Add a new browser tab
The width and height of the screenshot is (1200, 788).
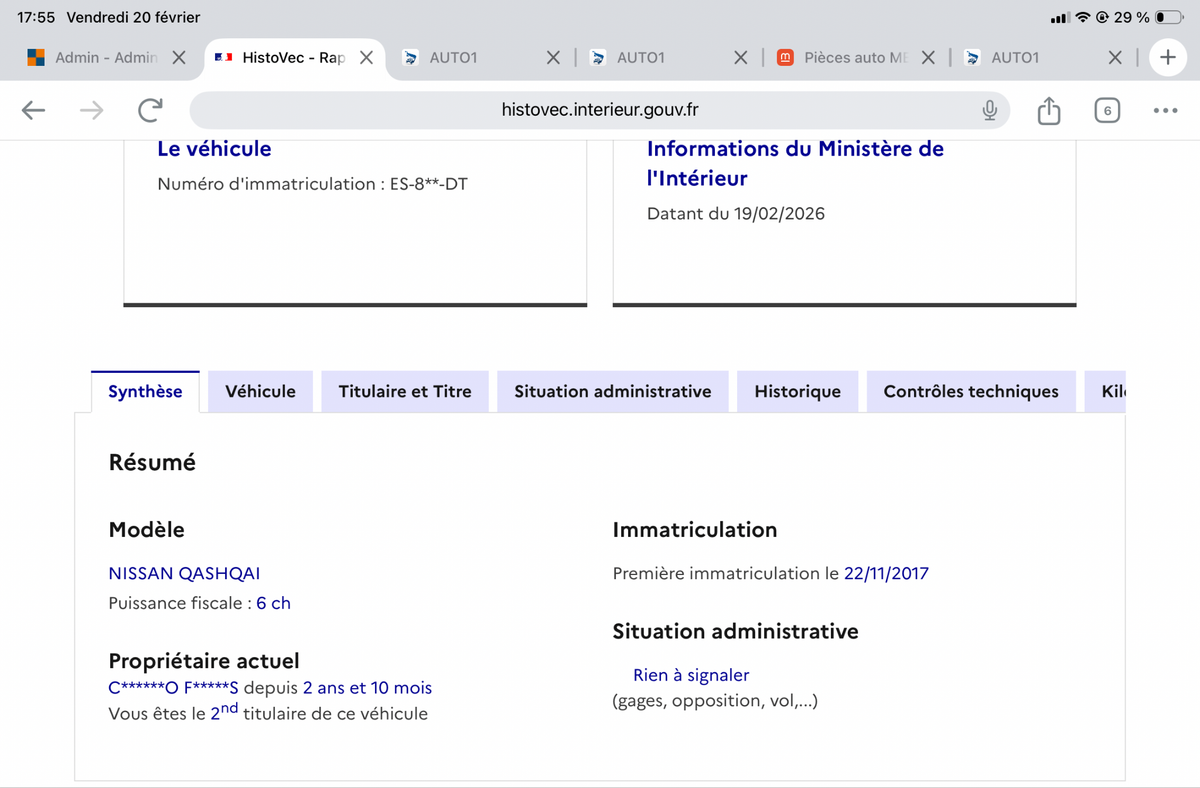point(1167,58)
